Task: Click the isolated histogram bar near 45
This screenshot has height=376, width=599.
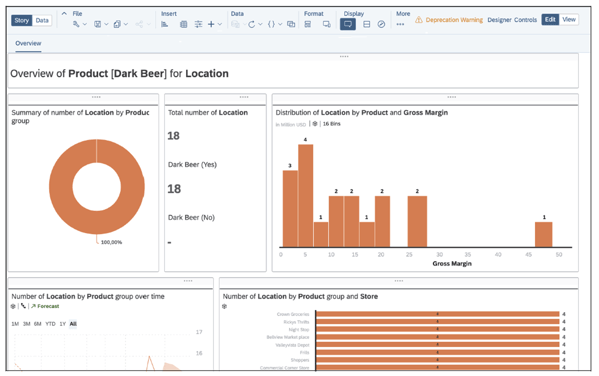Action: (543, 234)
